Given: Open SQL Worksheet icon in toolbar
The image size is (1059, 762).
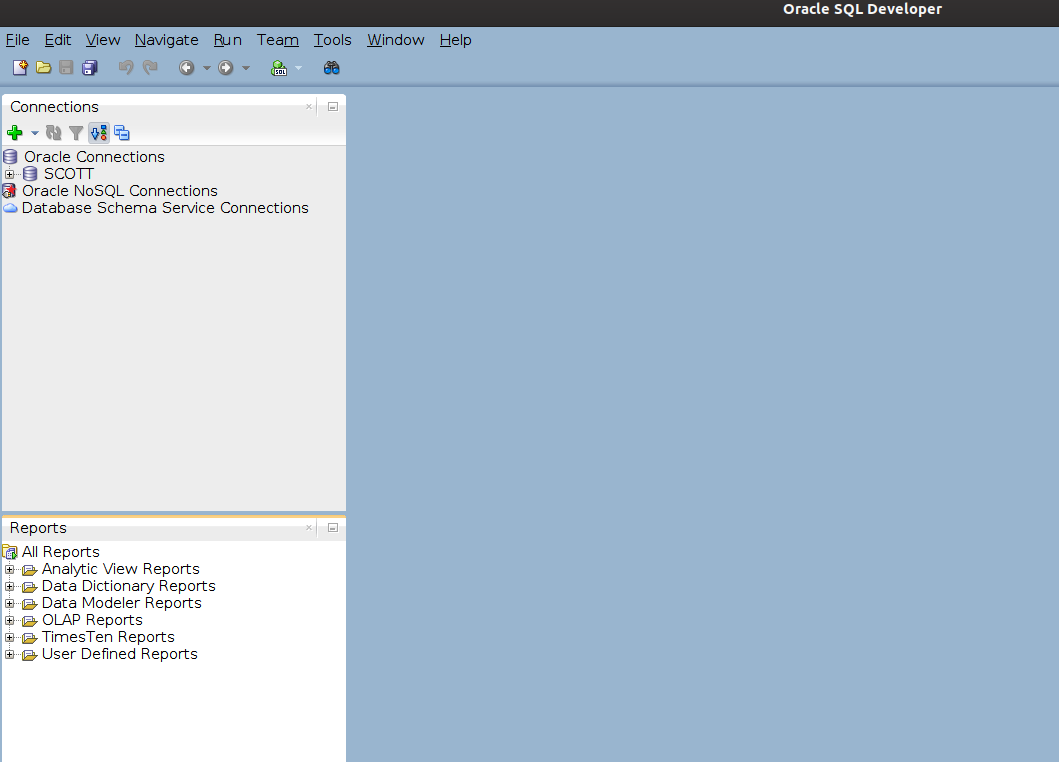Looking at the screenshot, I should pyautogui.click(x=279, y=68).
